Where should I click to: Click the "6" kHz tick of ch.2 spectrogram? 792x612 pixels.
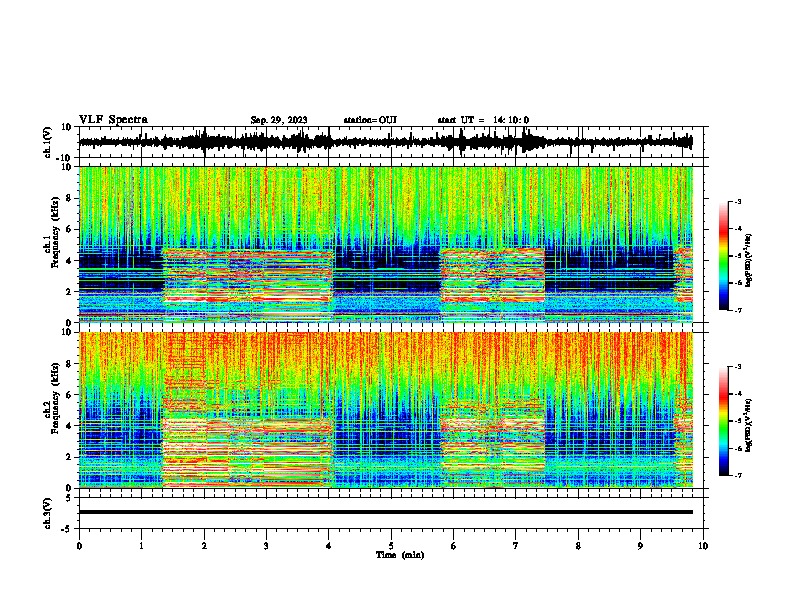(70, 395)
